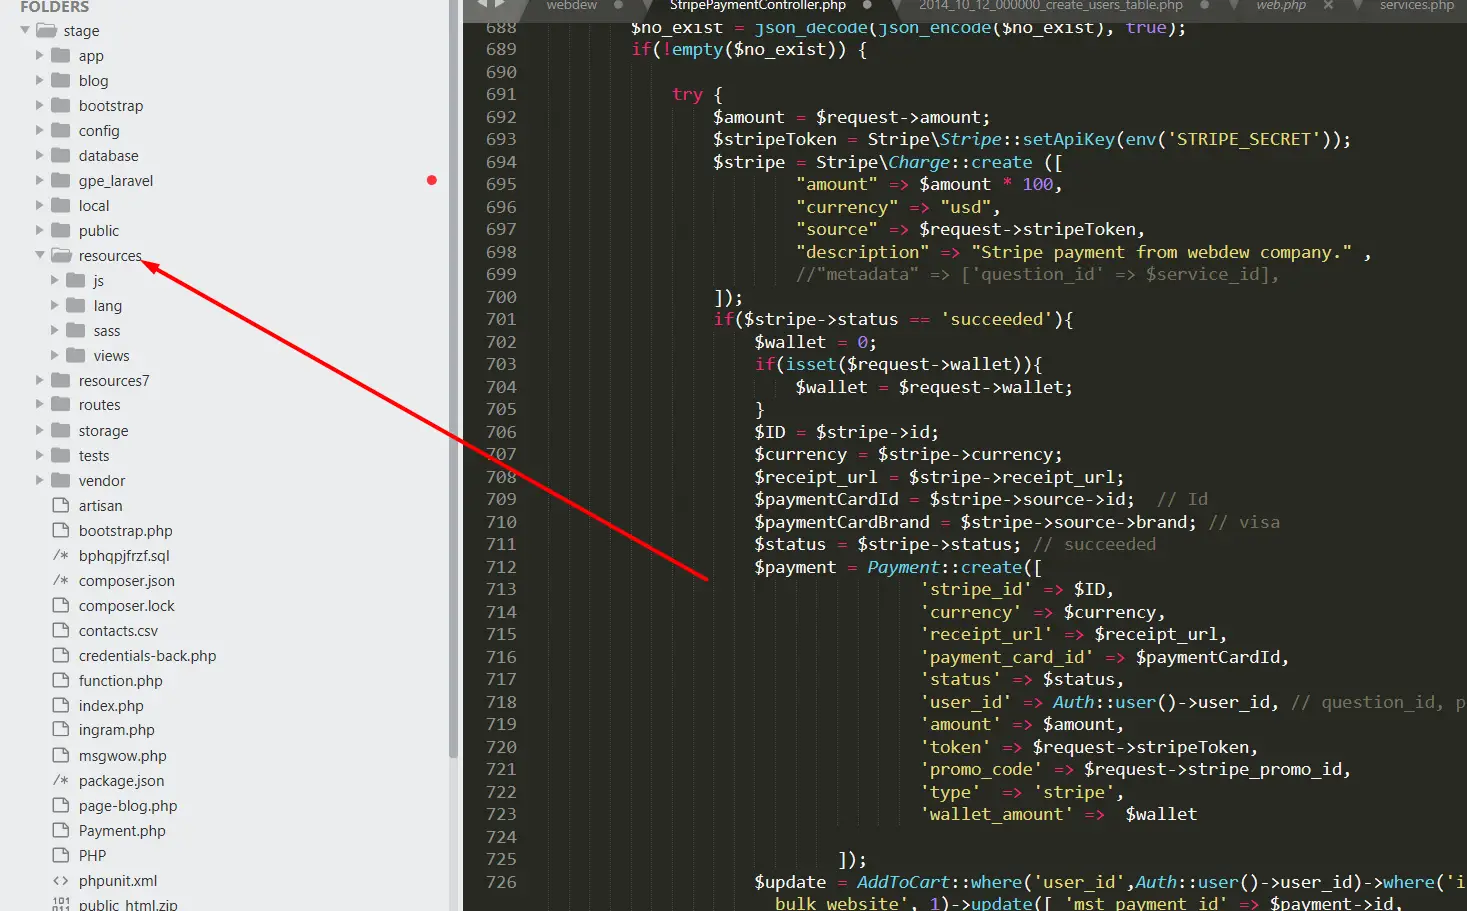The image size is (1467, 911).
Task: Click the 'wallet_amount' key text
Action: [996, 814]
